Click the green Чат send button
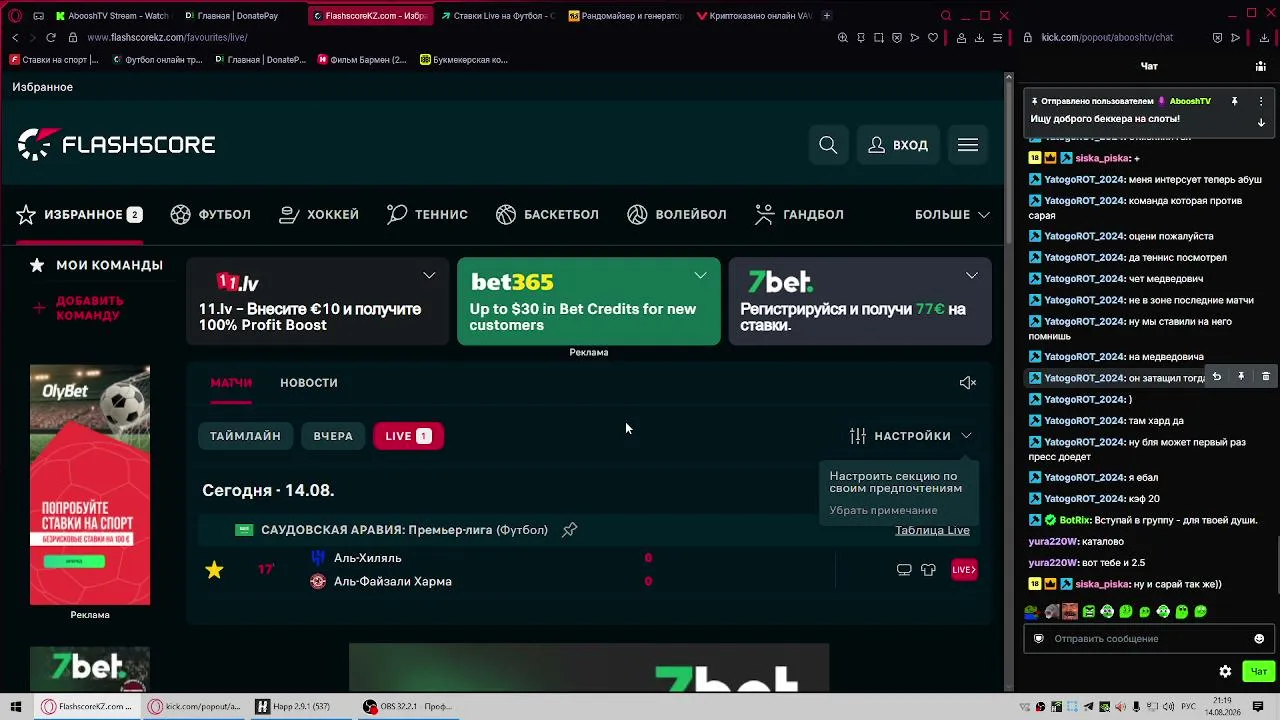The height and width of the screenshot is (720, 1280). (x=1258, y=672)
